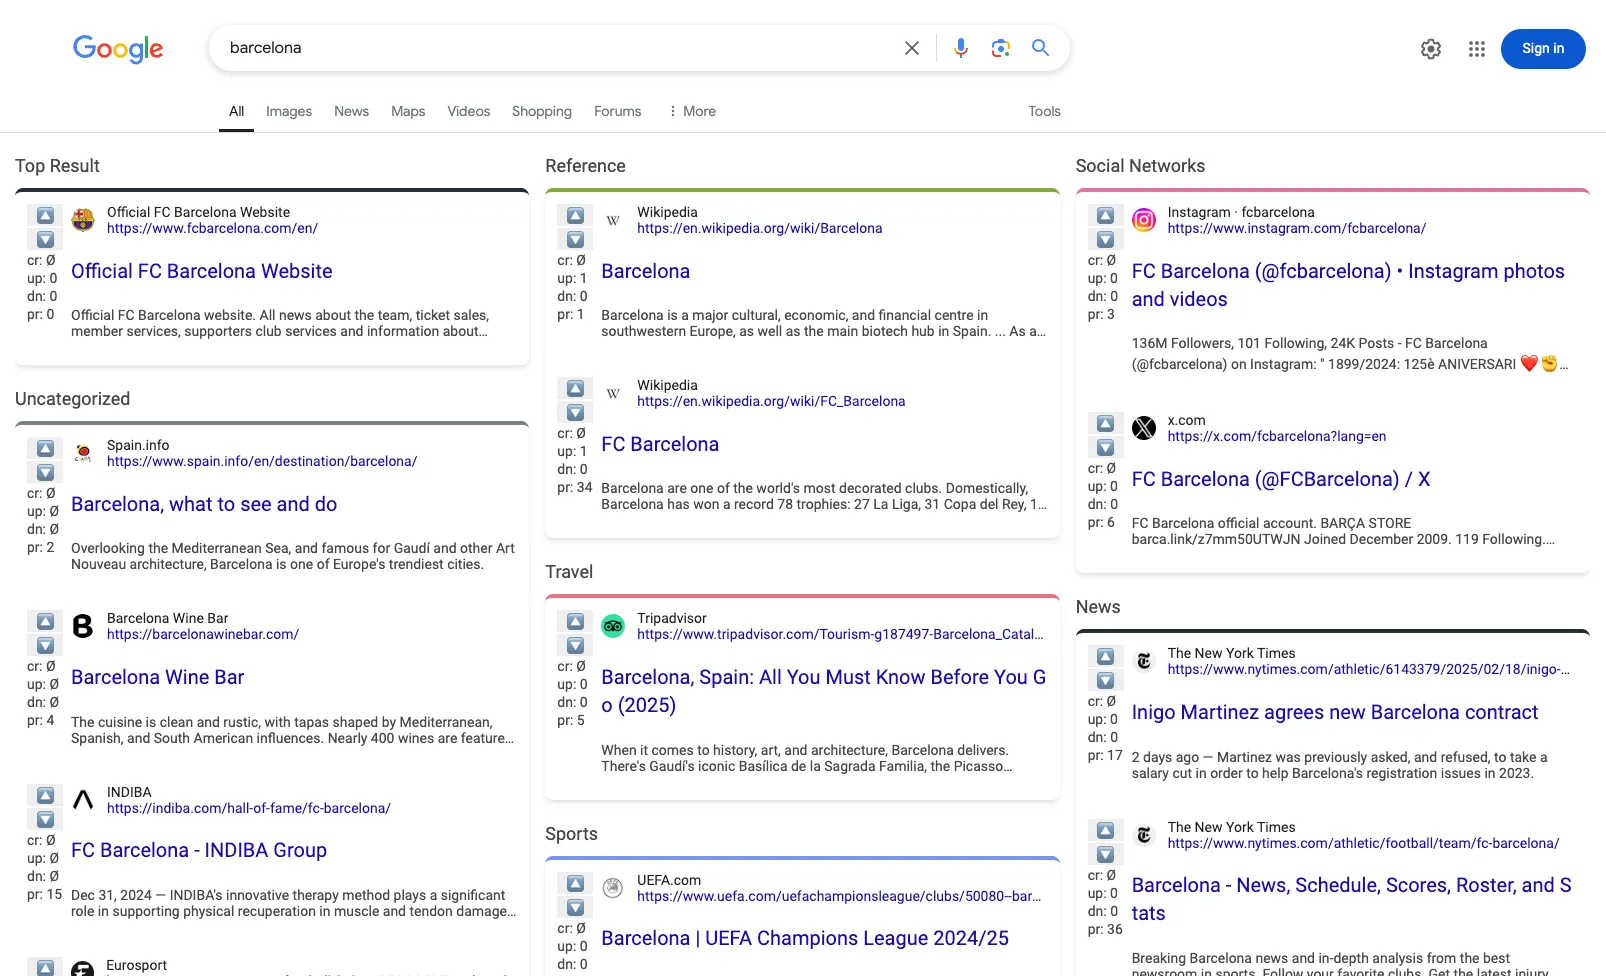Open quick settings with the gear icon
1606x976 pixels.
click(x=1430, y=48)
